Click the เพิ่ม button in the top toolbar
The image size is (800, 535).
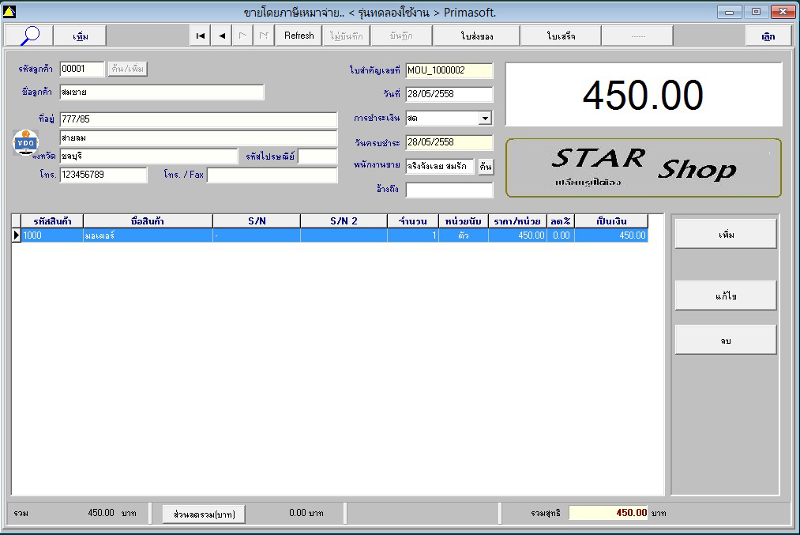click(x=80, y=36)
